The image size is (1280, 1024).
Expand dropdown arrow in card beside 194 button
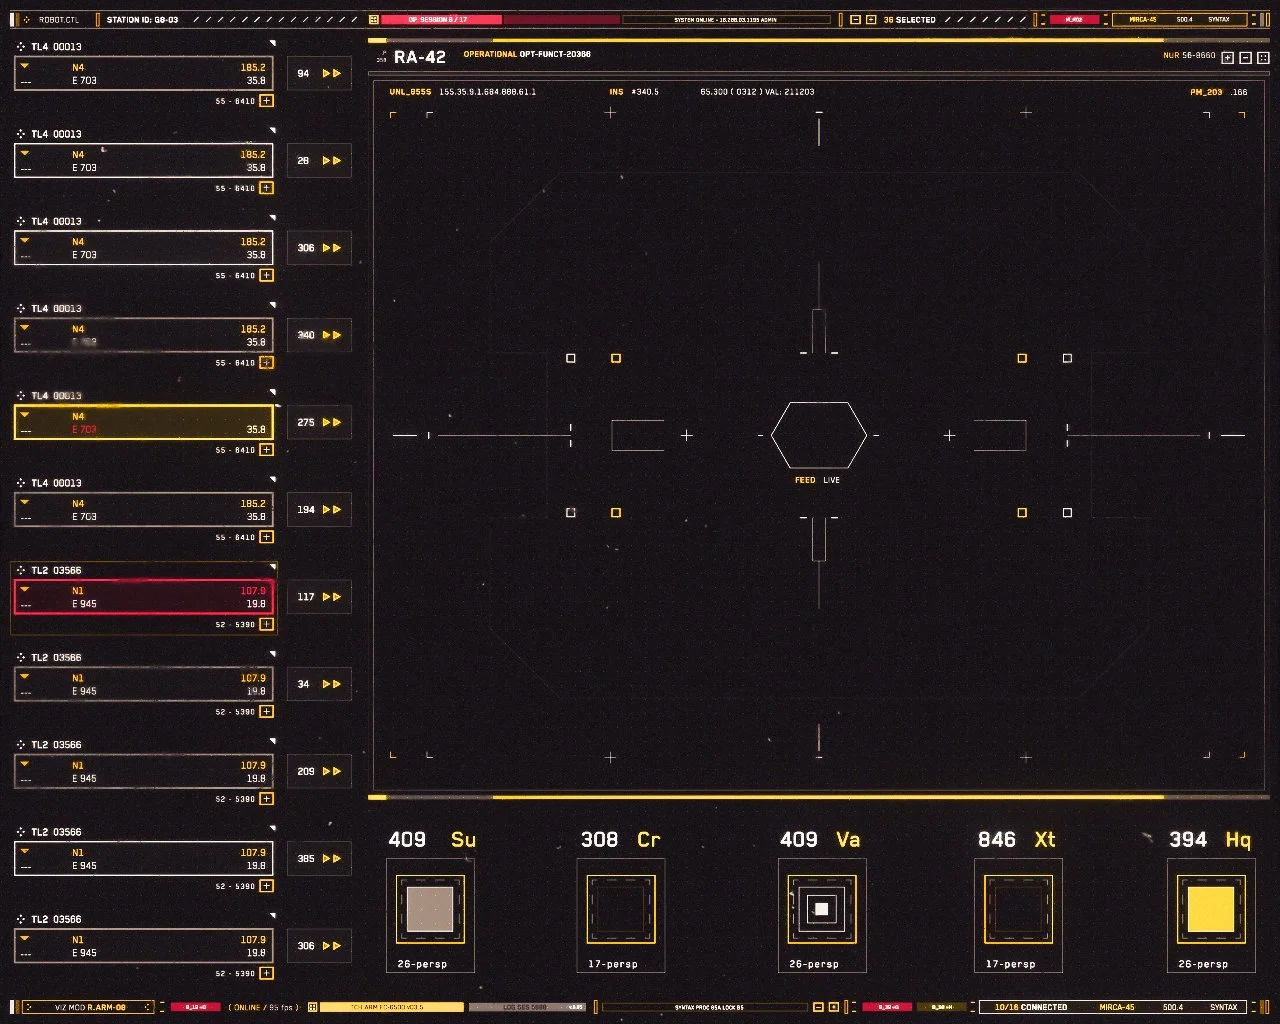point(25,503)
